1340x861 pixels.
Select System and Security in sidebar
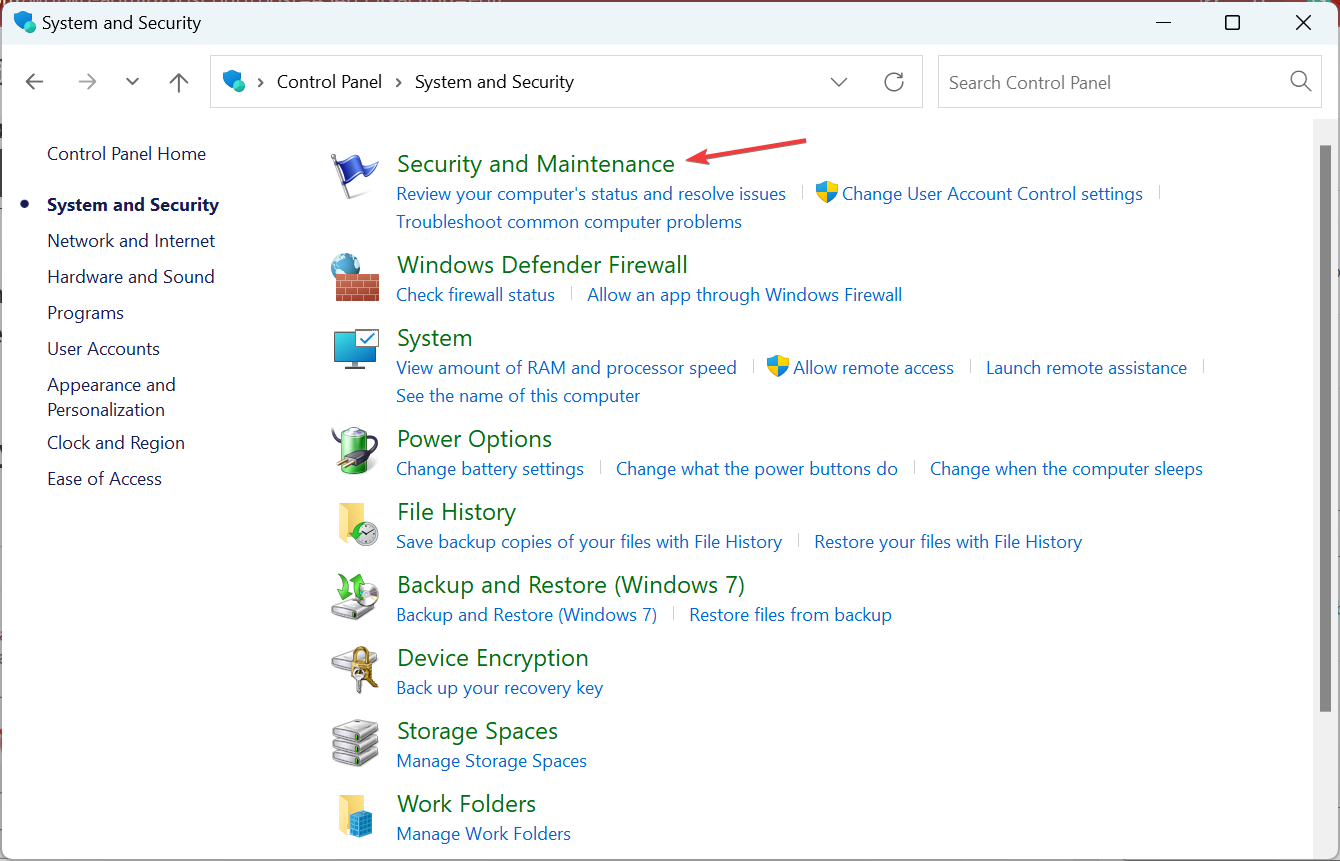click(133, 205)
